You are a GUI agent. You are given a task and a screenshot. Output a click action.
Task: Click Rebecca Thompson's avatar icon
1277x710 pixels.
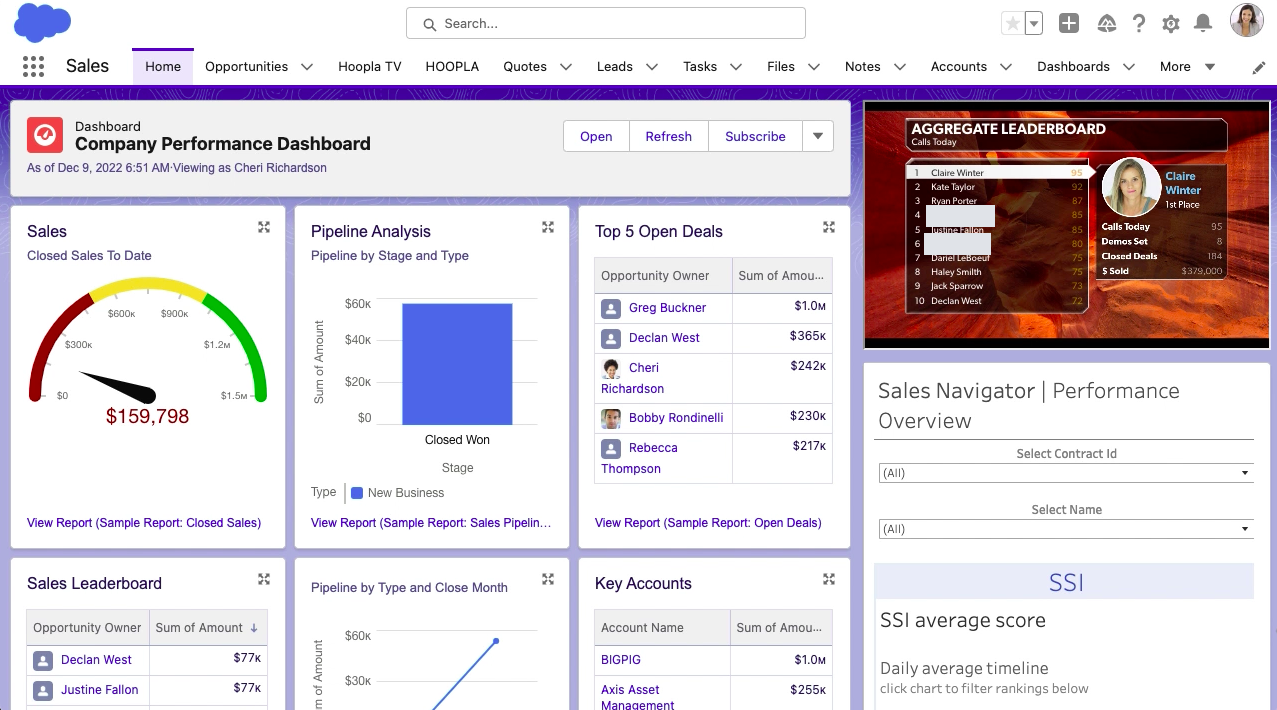coord(611,448)
